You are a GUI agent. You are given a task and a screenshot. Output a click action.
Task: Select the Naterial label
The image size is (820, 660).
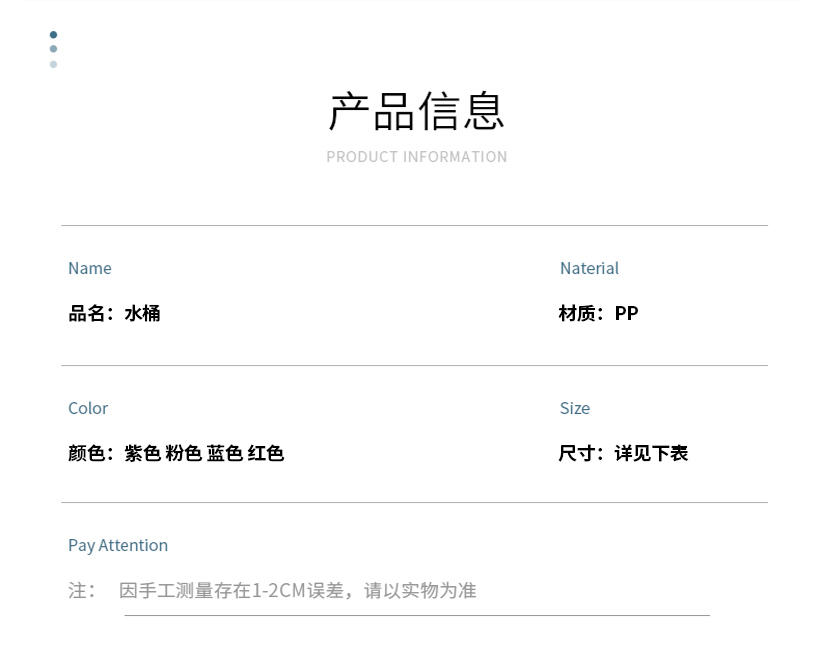[x=589, y=268]
